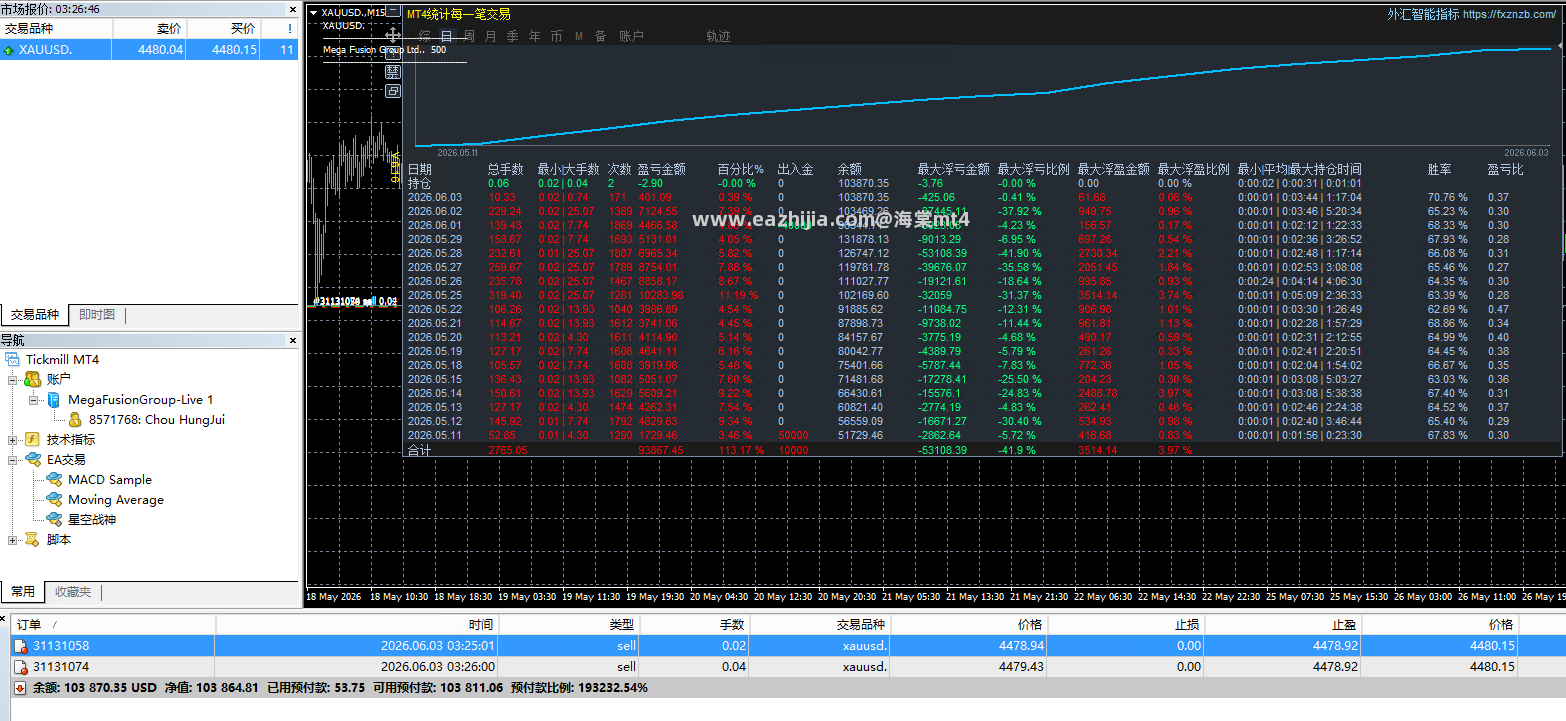This screenshot has height=721, width=1566.
Task: Close the 导航 Navigator panel
Action: tap(292, 341)
